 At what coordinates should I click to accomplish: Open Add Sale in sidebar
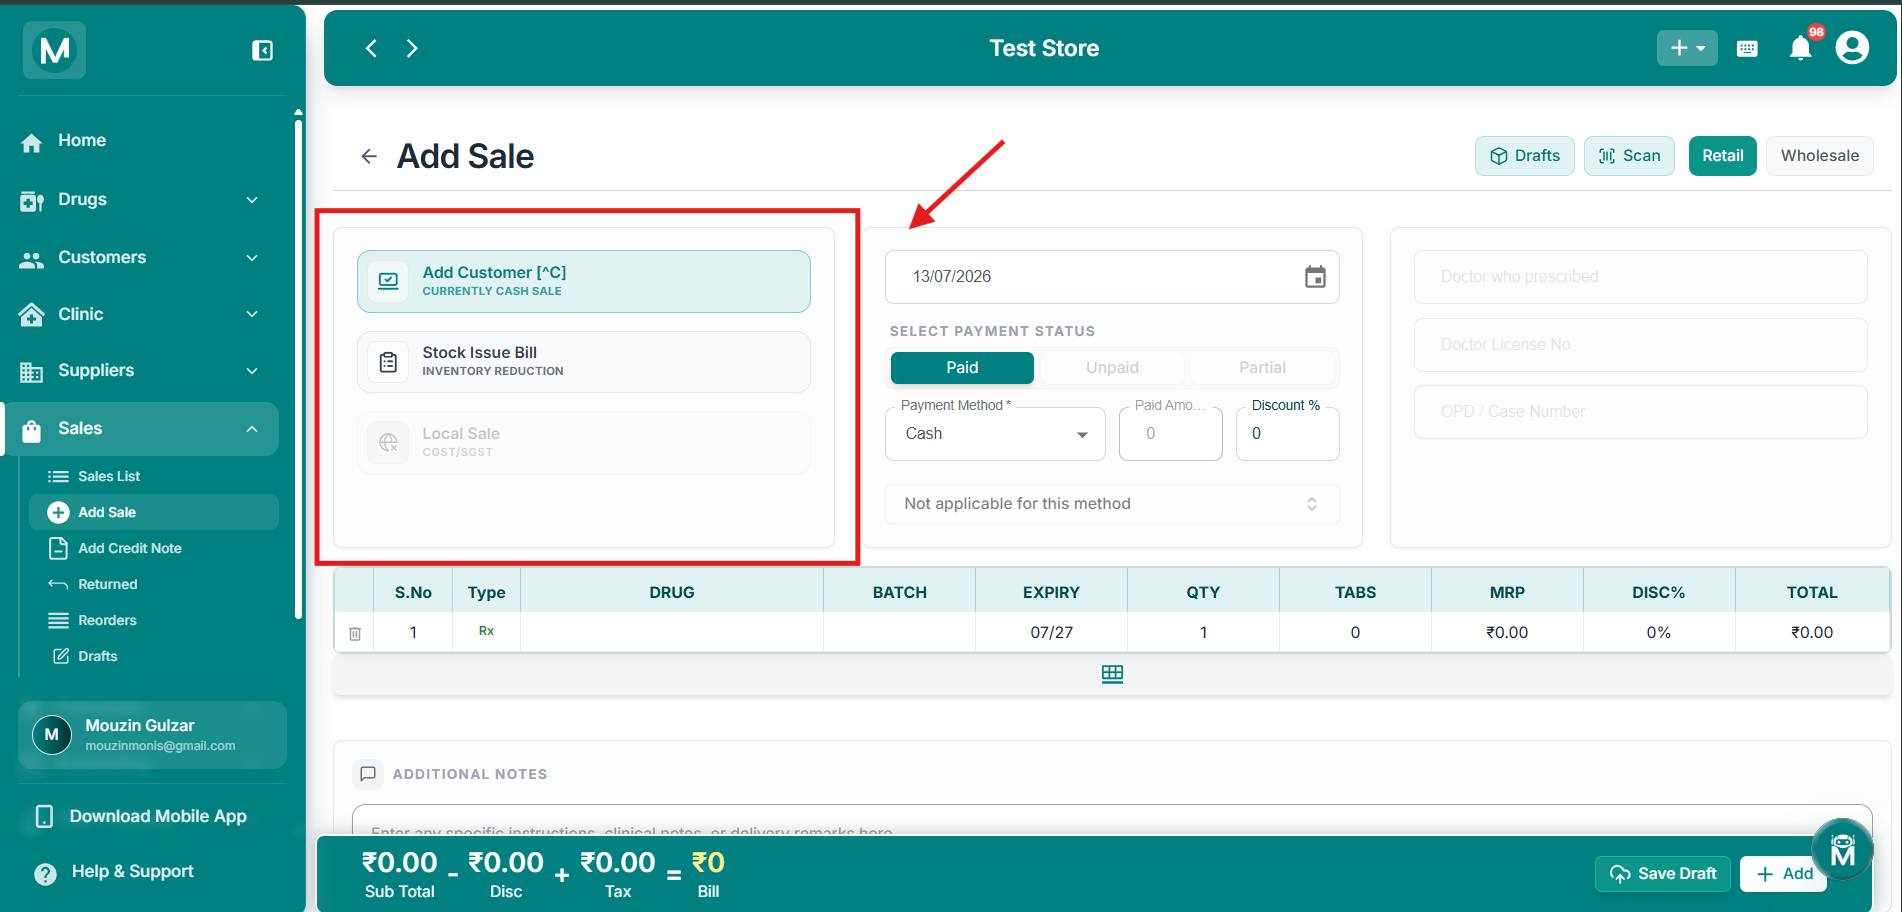point(153,512)
